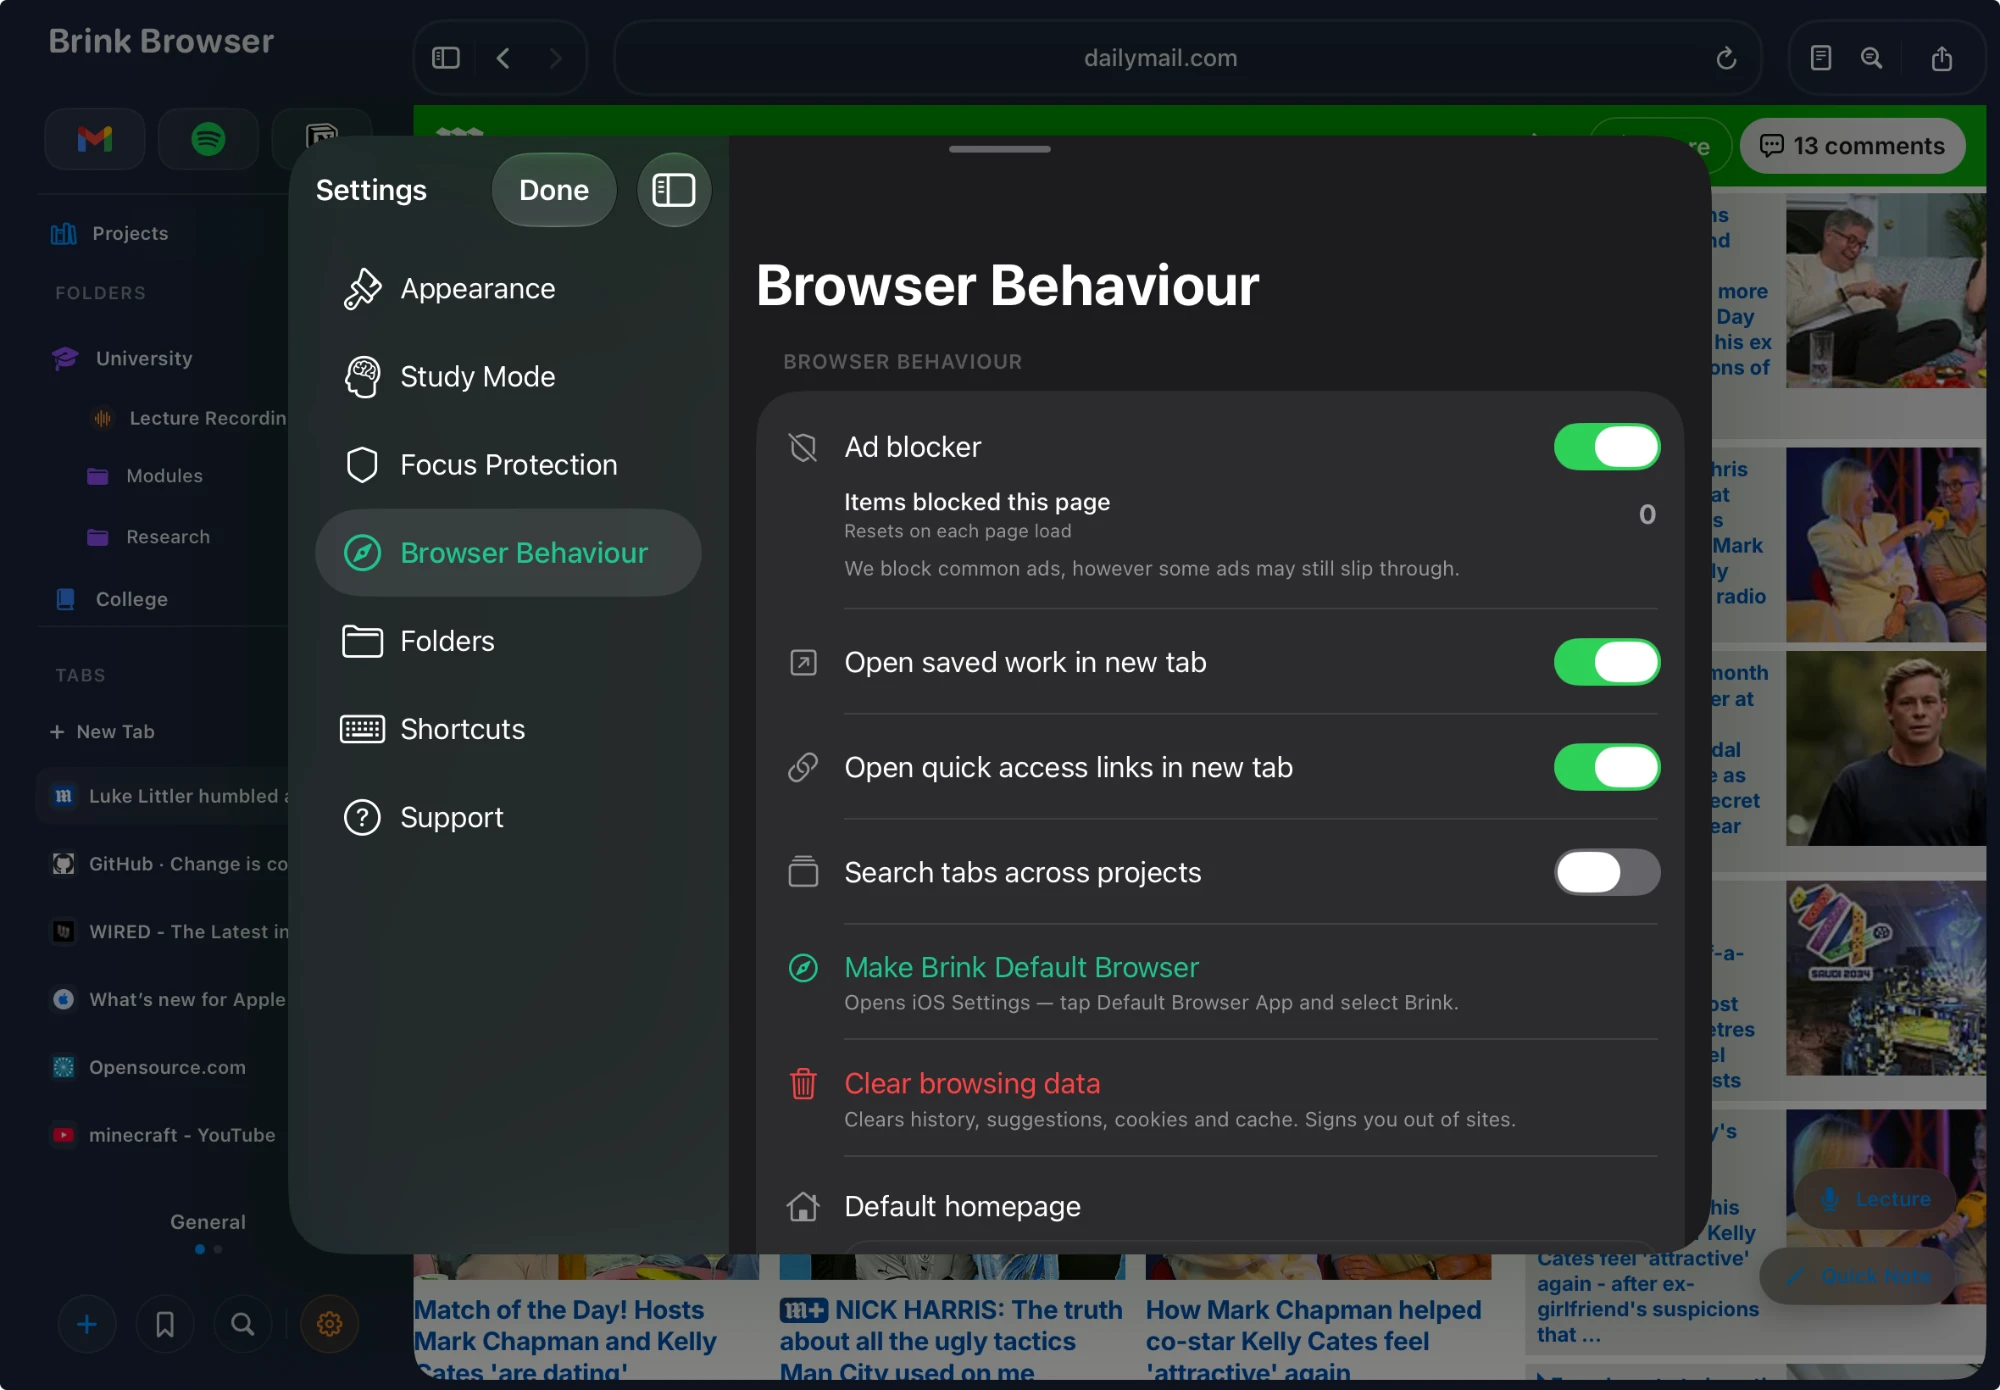Click the compass icon beside Make Brink Default
2000x1390 pixels.
click(803, 968)
